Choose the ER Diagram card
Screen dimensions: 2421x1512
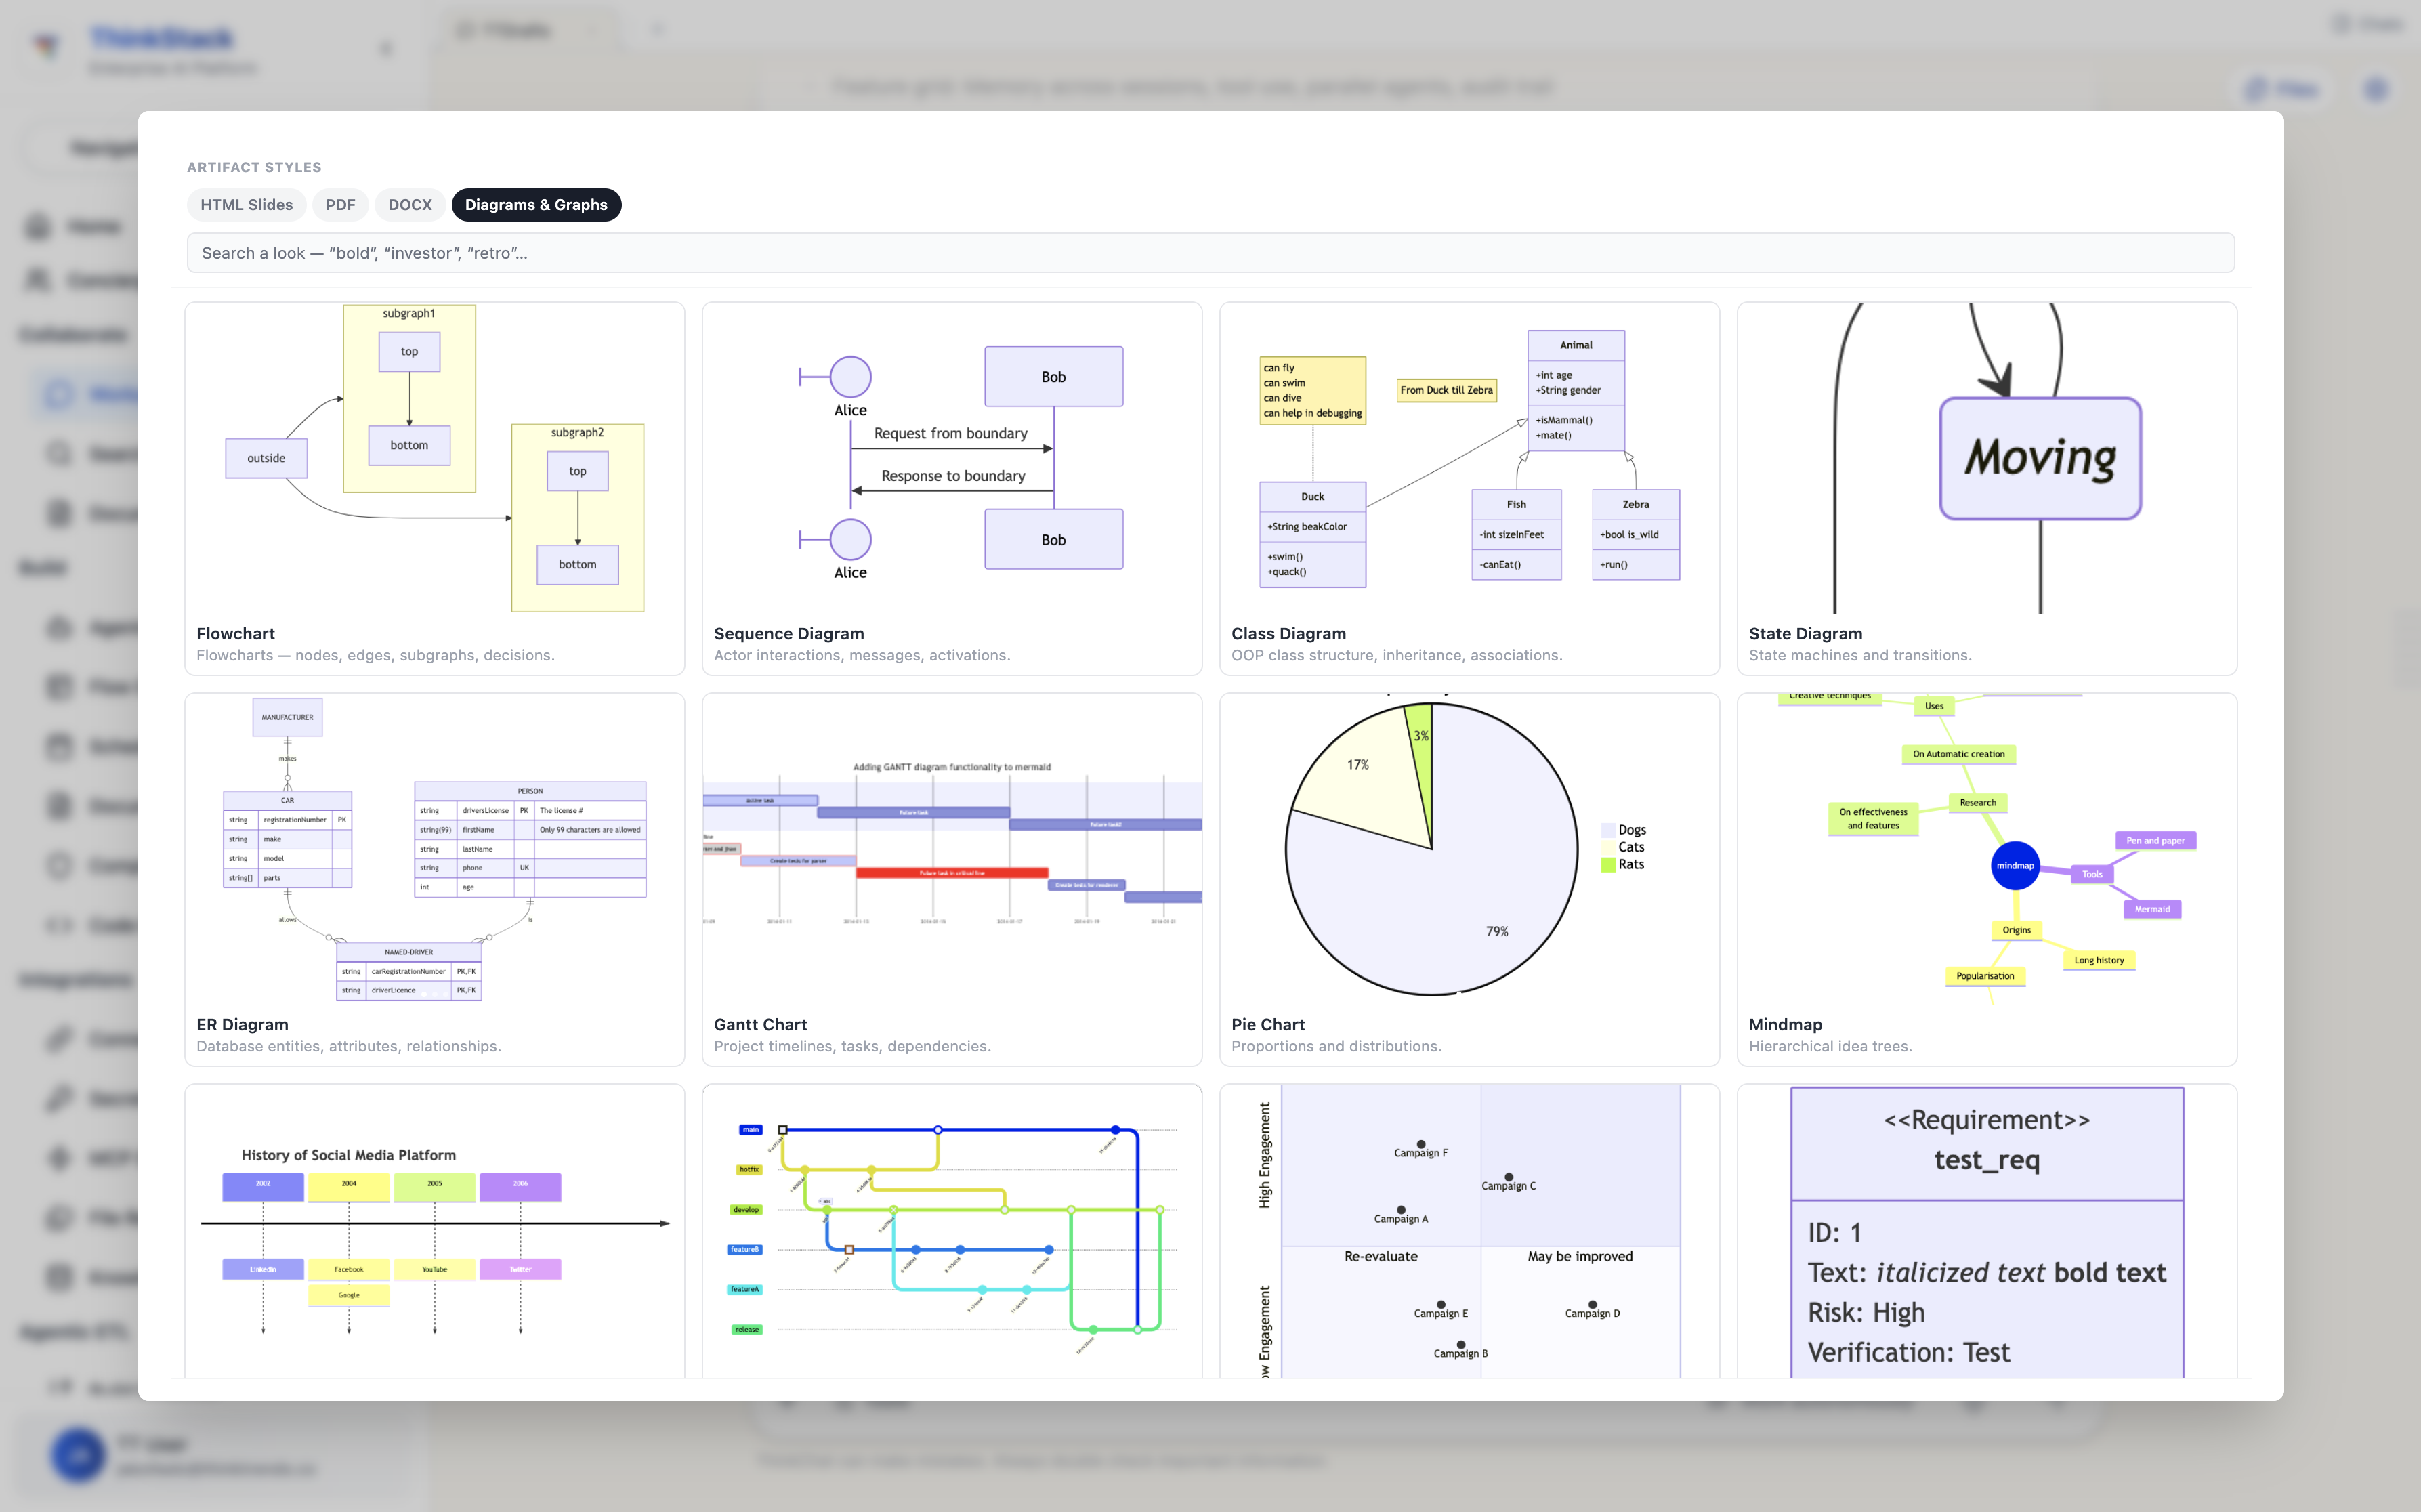(x=435, y=880)
